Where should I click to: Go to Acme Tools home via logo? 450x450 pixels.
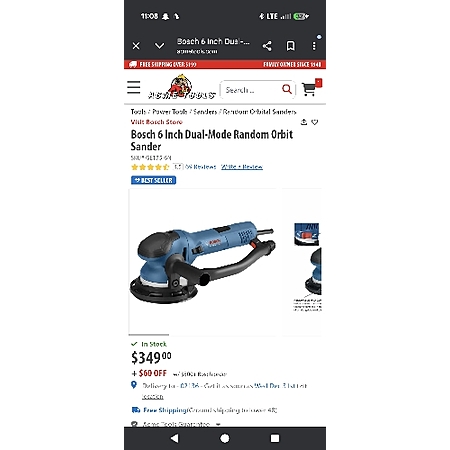(182, 87)
